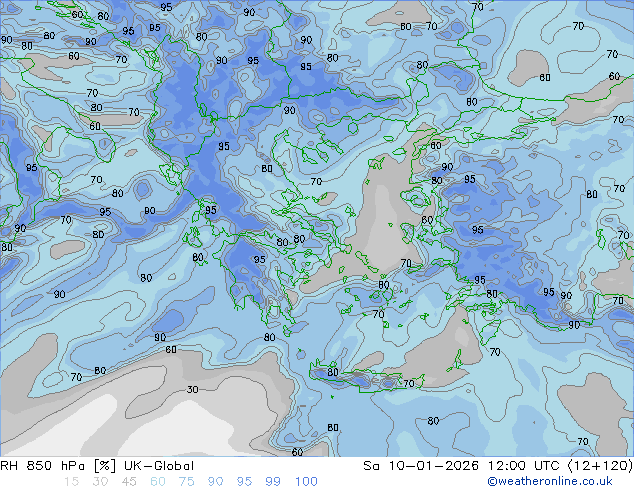Select the legend value 100
This screenshot has width=634, height=490.
[306, 482]
